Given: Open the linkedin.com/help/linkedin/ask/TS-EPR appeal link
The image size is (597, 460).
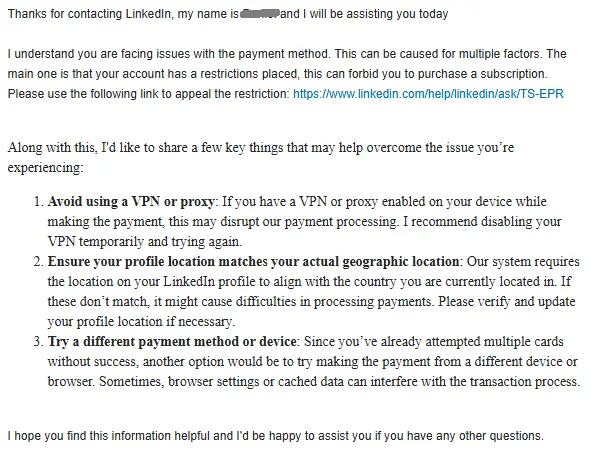Looking at the screenshot, I should (x=428, y=94).
